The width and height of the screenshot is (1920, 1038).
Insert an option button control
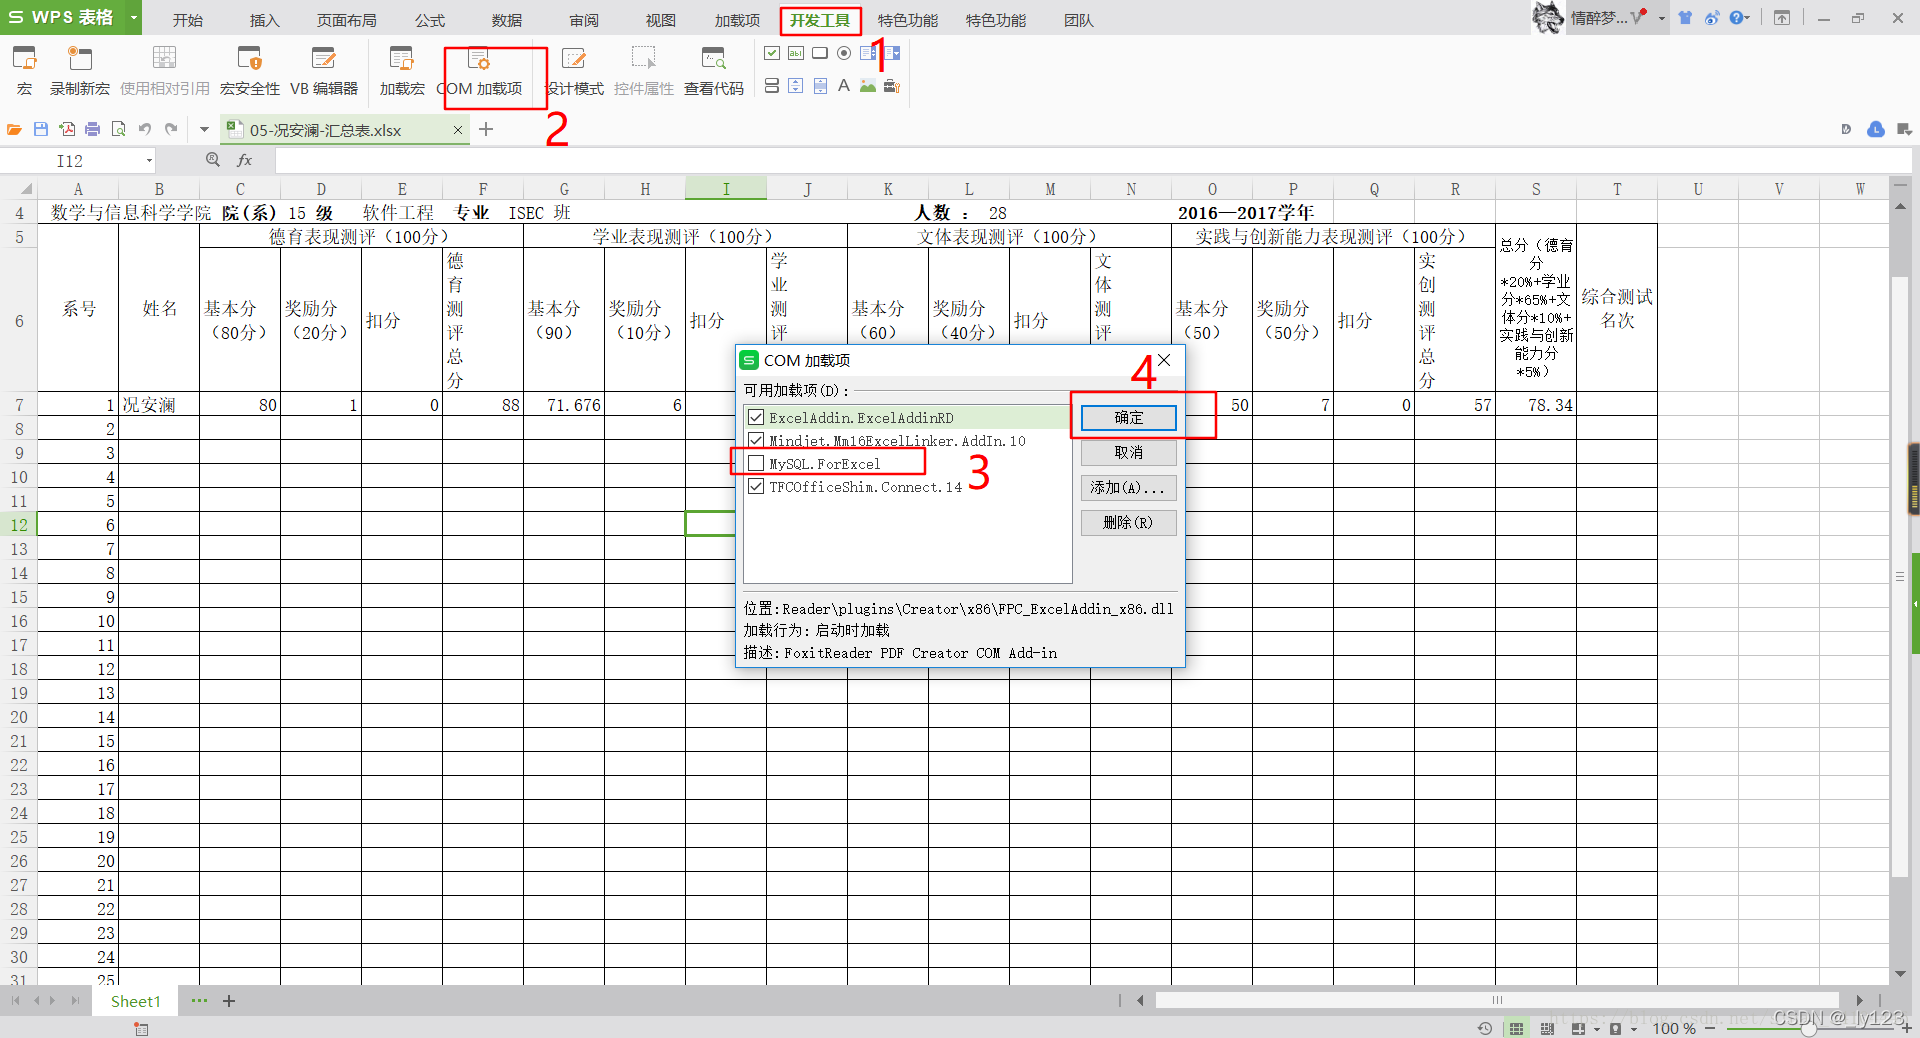(x=844, y=53)
